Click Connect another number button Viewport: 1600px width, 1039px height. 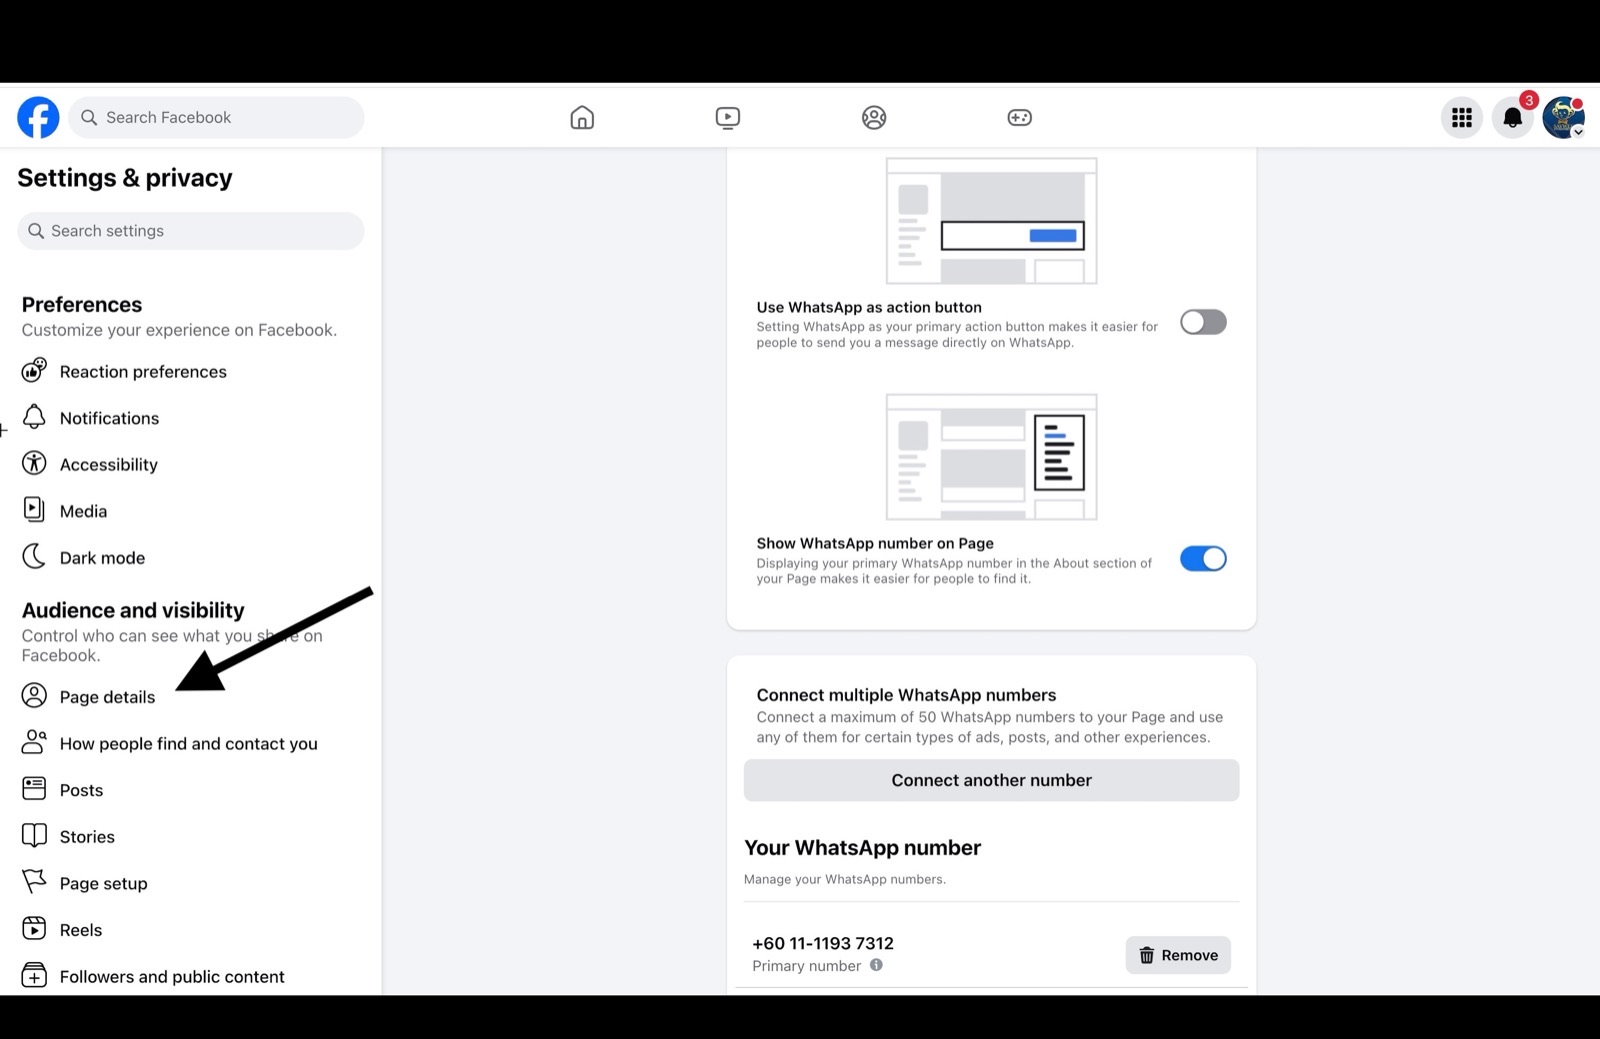tap(991, 780)
